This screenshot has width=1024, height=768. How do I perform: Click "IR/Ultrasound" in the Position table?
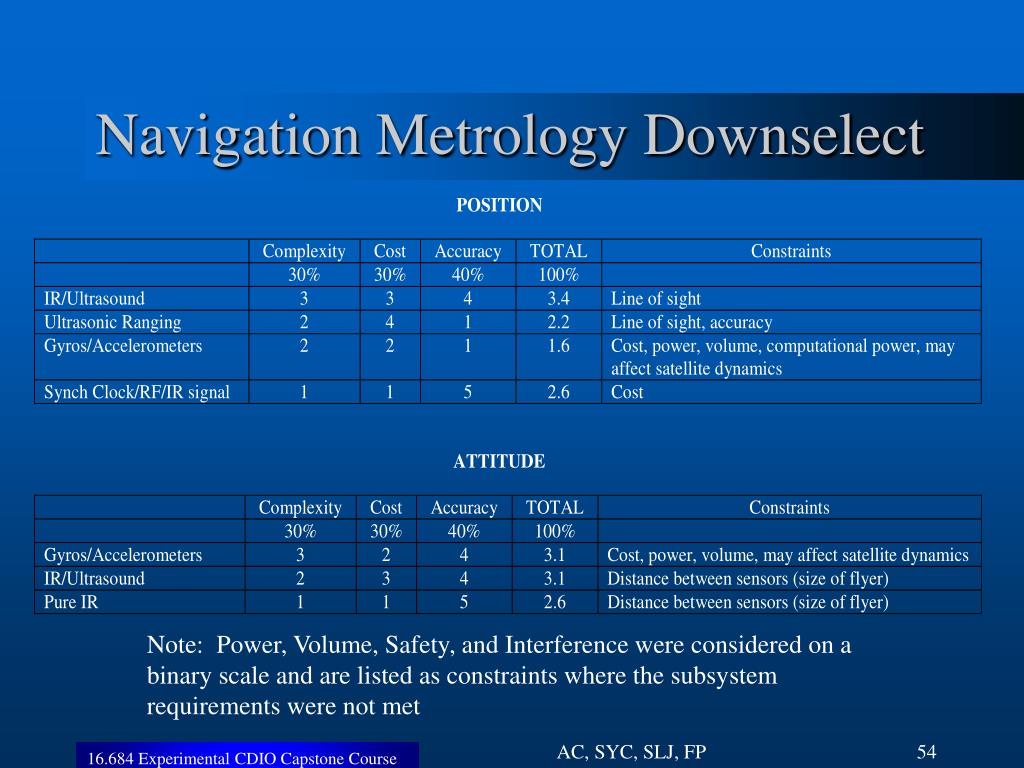(x=94, y=298)
